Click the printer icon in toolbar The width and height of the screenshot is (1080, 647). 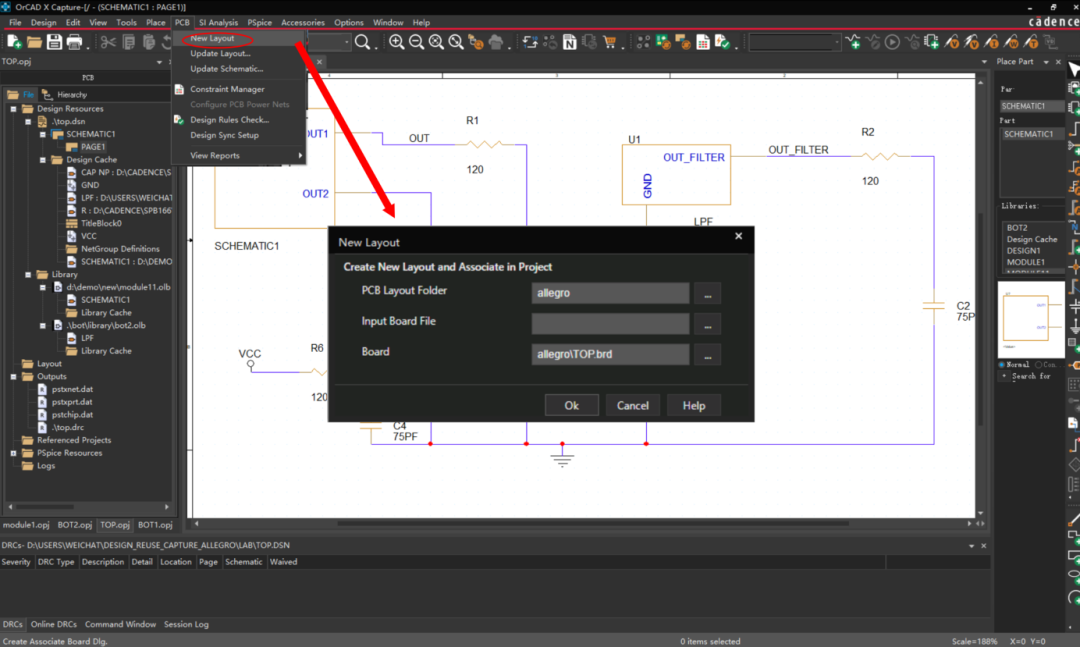tap(76, 42)
